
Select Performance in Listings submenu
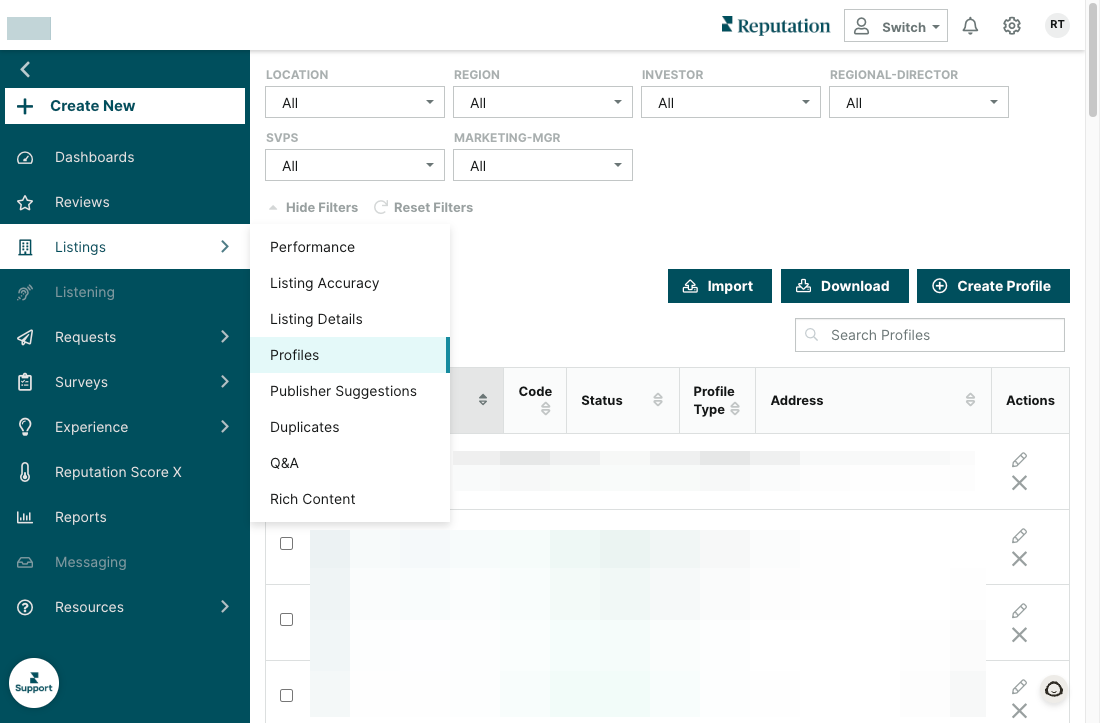point(349,247)
